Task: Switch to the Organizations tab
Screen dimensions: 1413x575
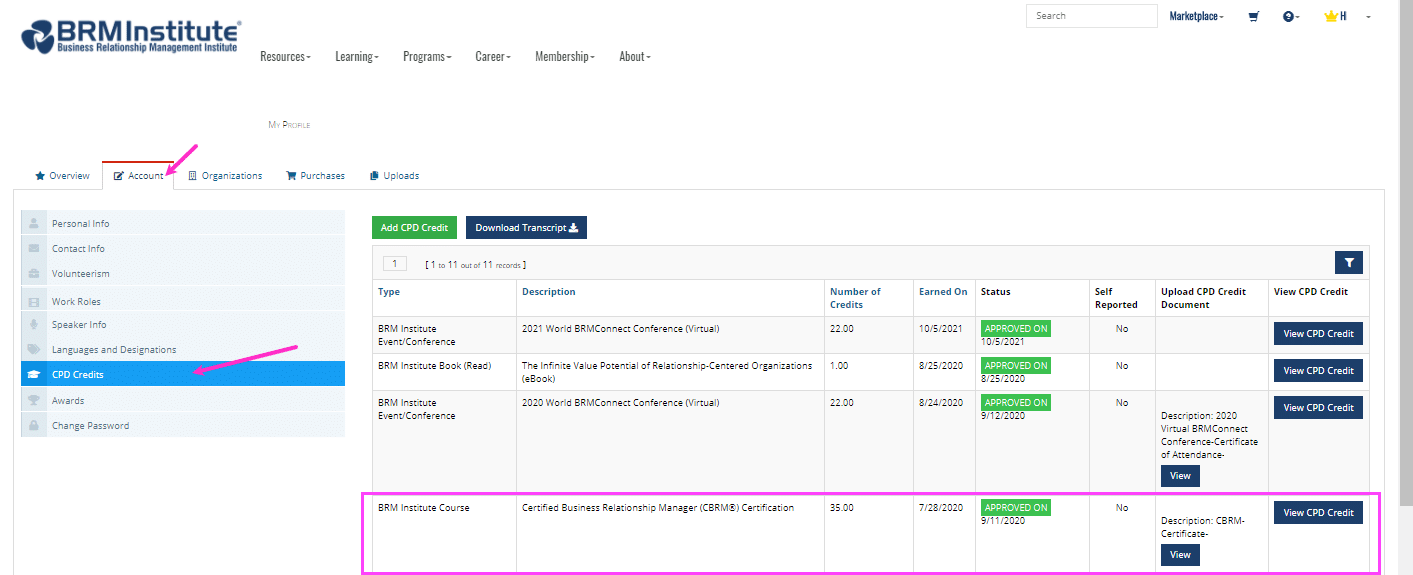Action: pos(225,176)
